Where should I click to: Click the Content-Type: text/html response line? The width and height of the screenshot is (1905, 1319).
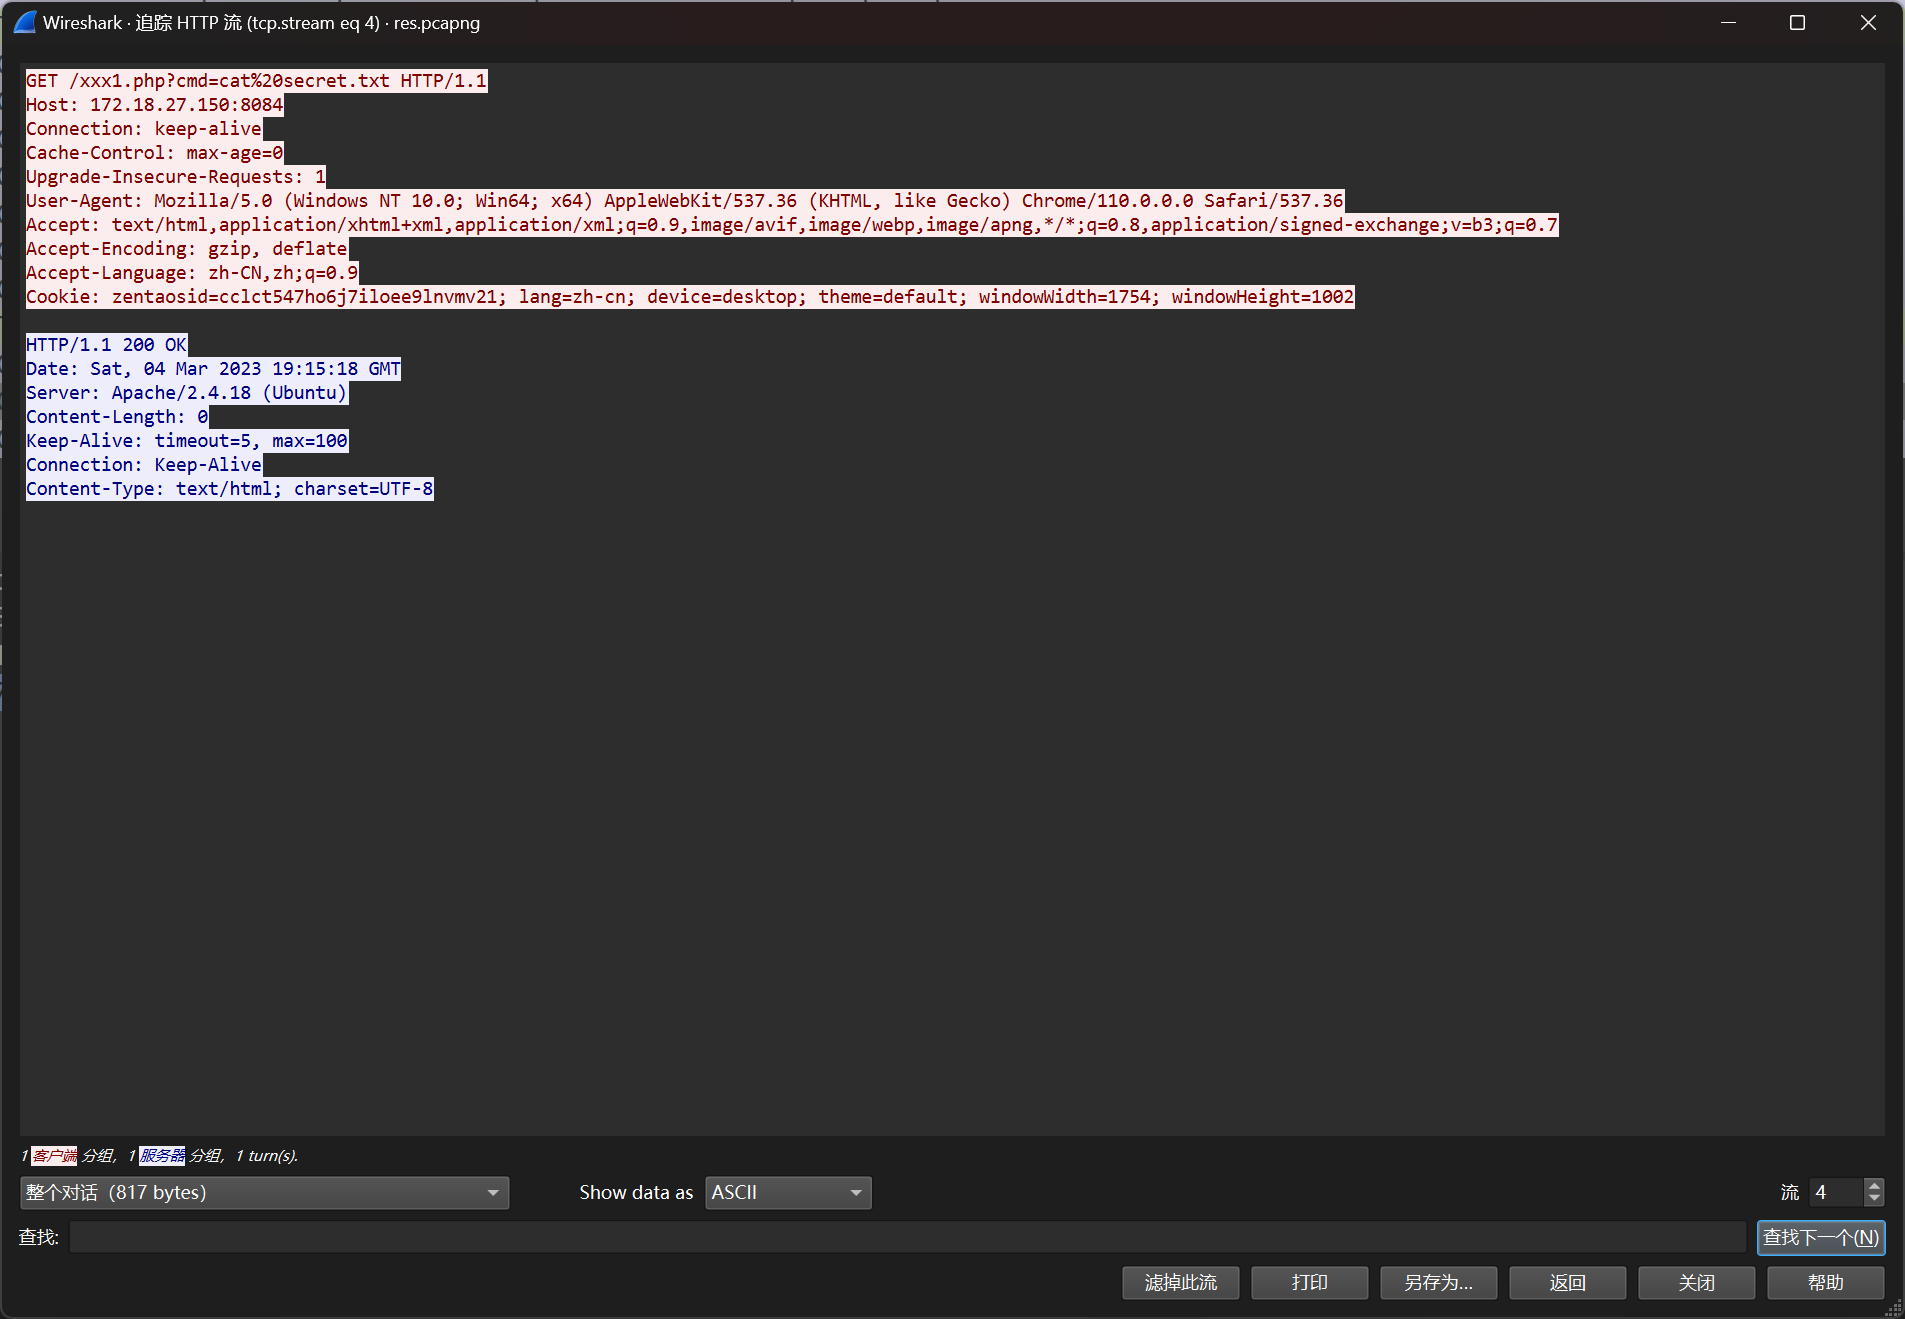(229, 489)
